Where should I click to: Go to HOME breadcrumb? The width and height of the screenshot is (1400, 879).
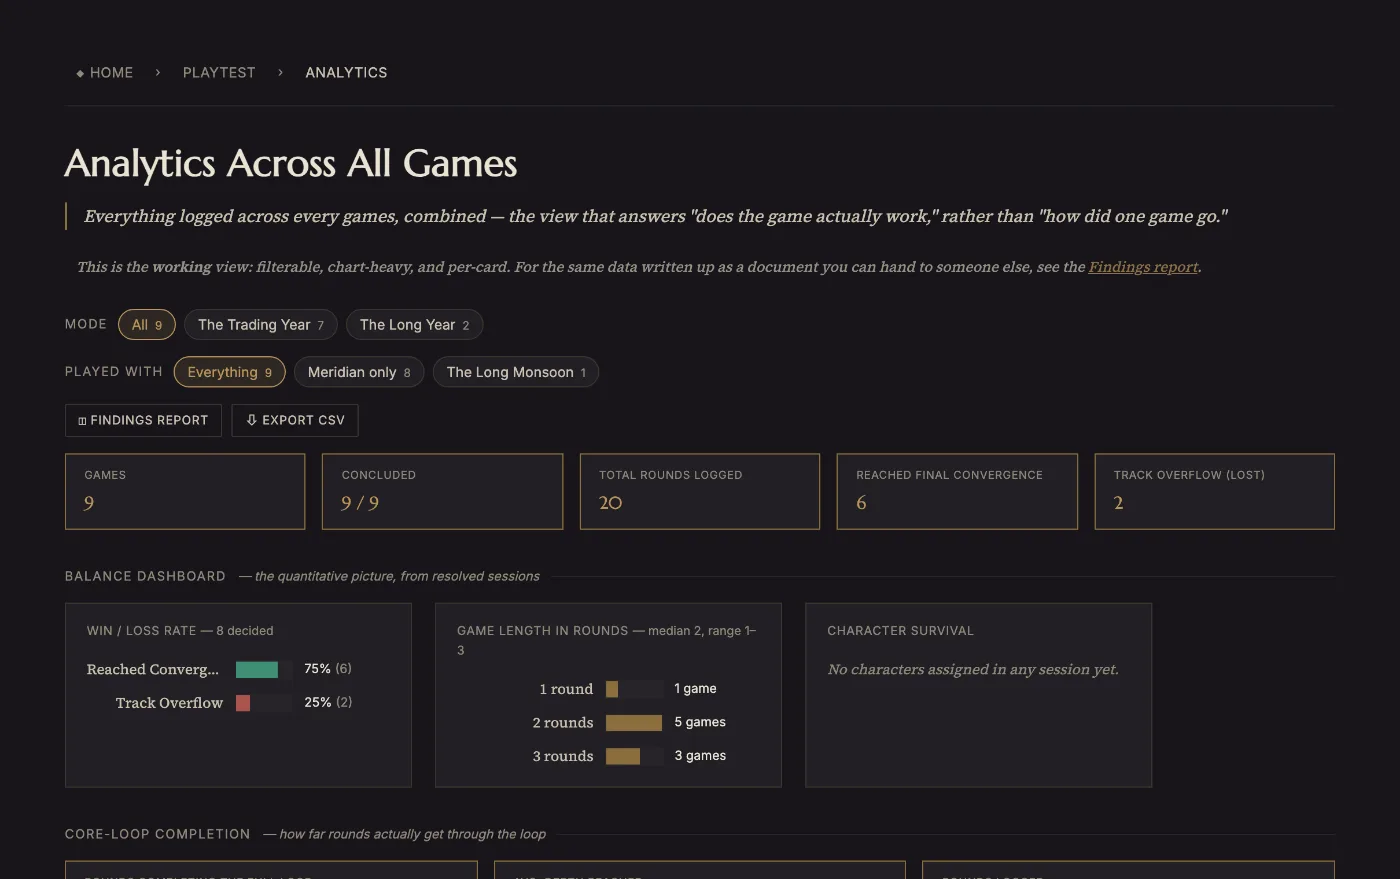[105, 73]
